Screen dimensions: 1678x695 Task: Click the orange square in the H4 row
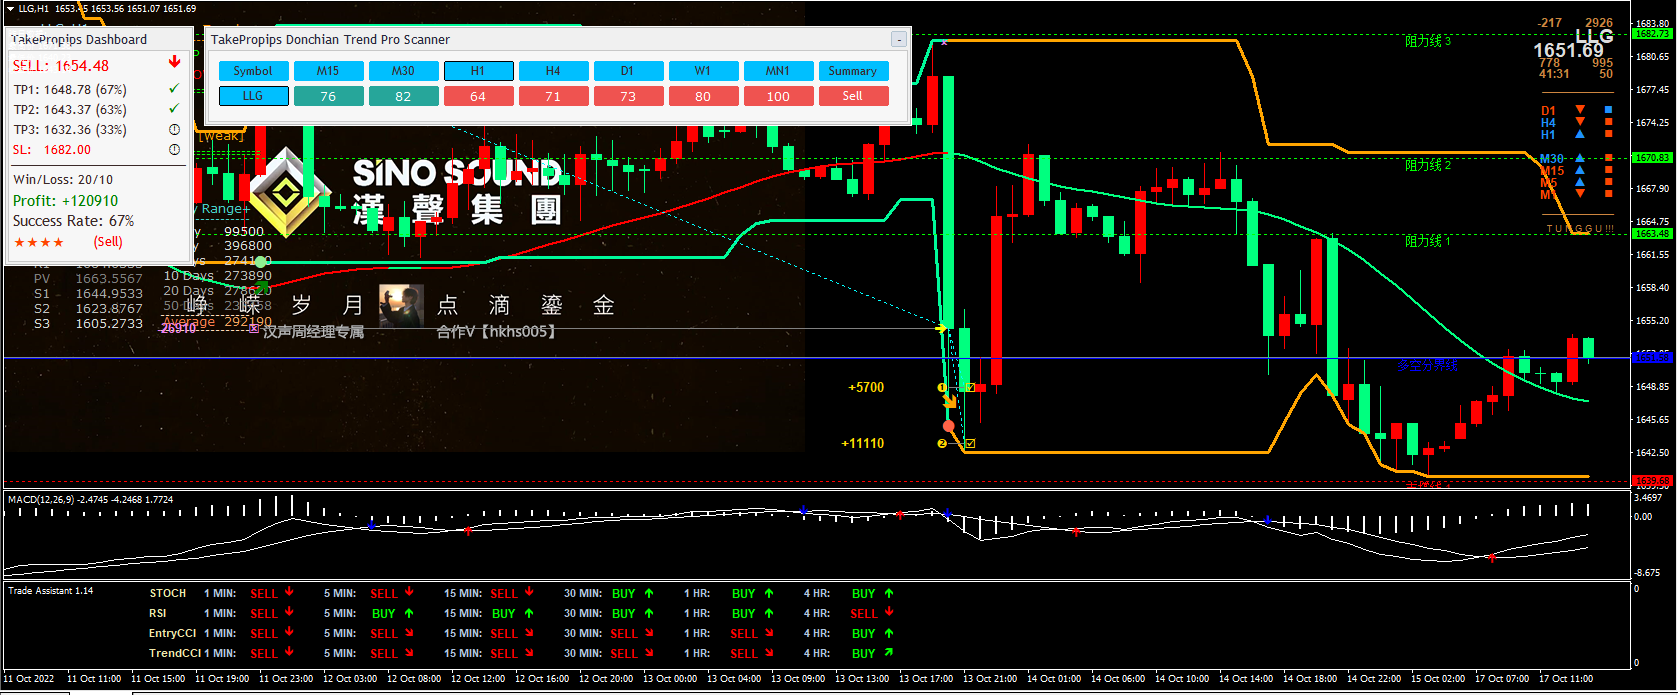click(x=1609, y=121)
